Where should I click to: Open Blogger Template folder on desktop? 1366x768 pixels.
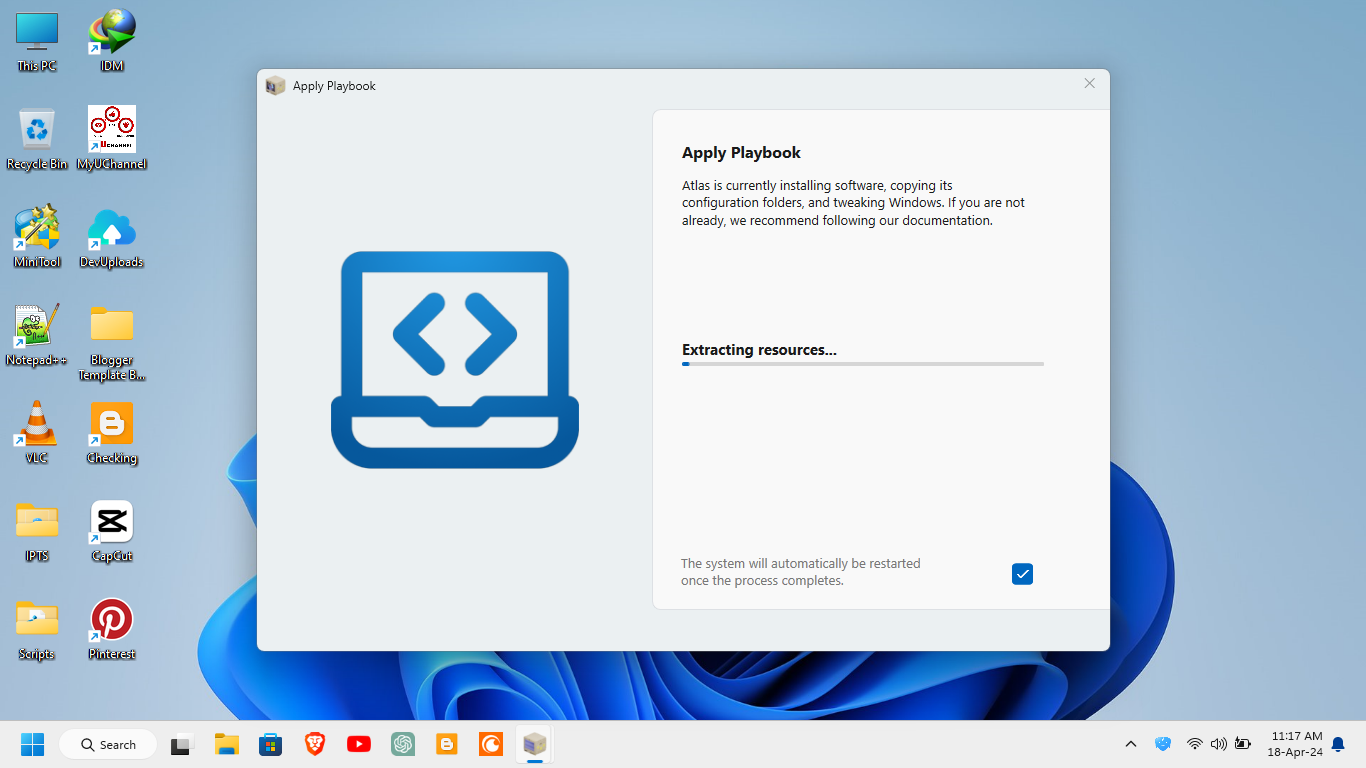[112, 343]
